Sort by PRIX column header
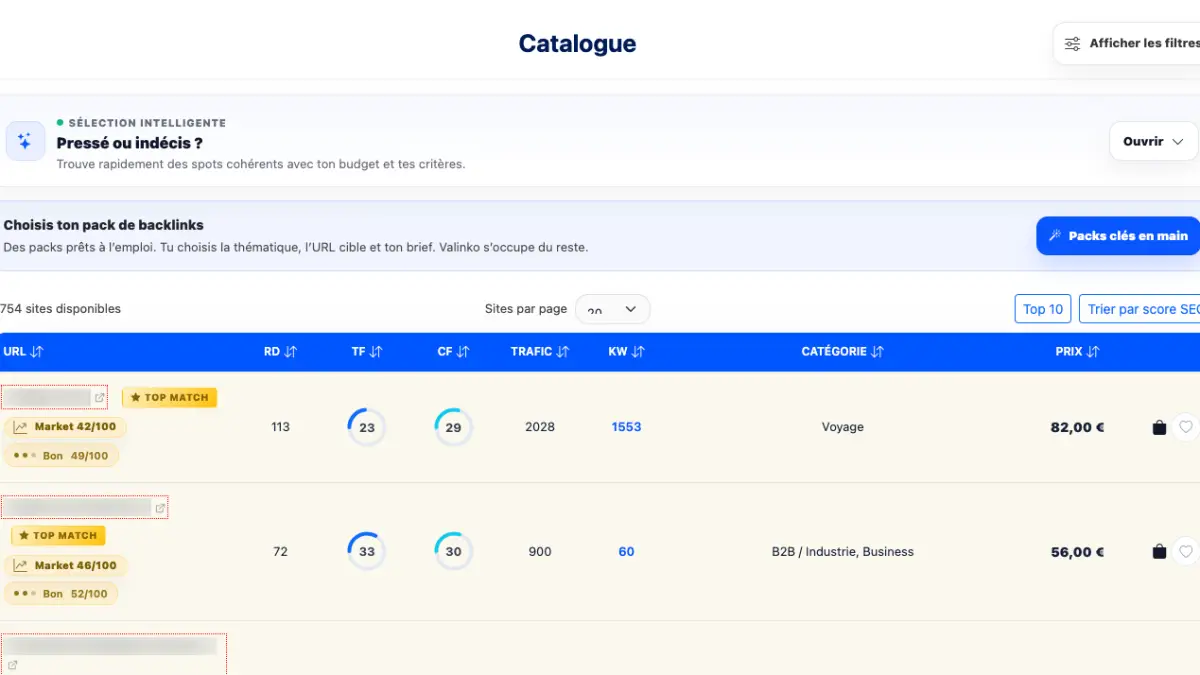The height and width of the screenshot is (675, 1200). click(1077, 352)
